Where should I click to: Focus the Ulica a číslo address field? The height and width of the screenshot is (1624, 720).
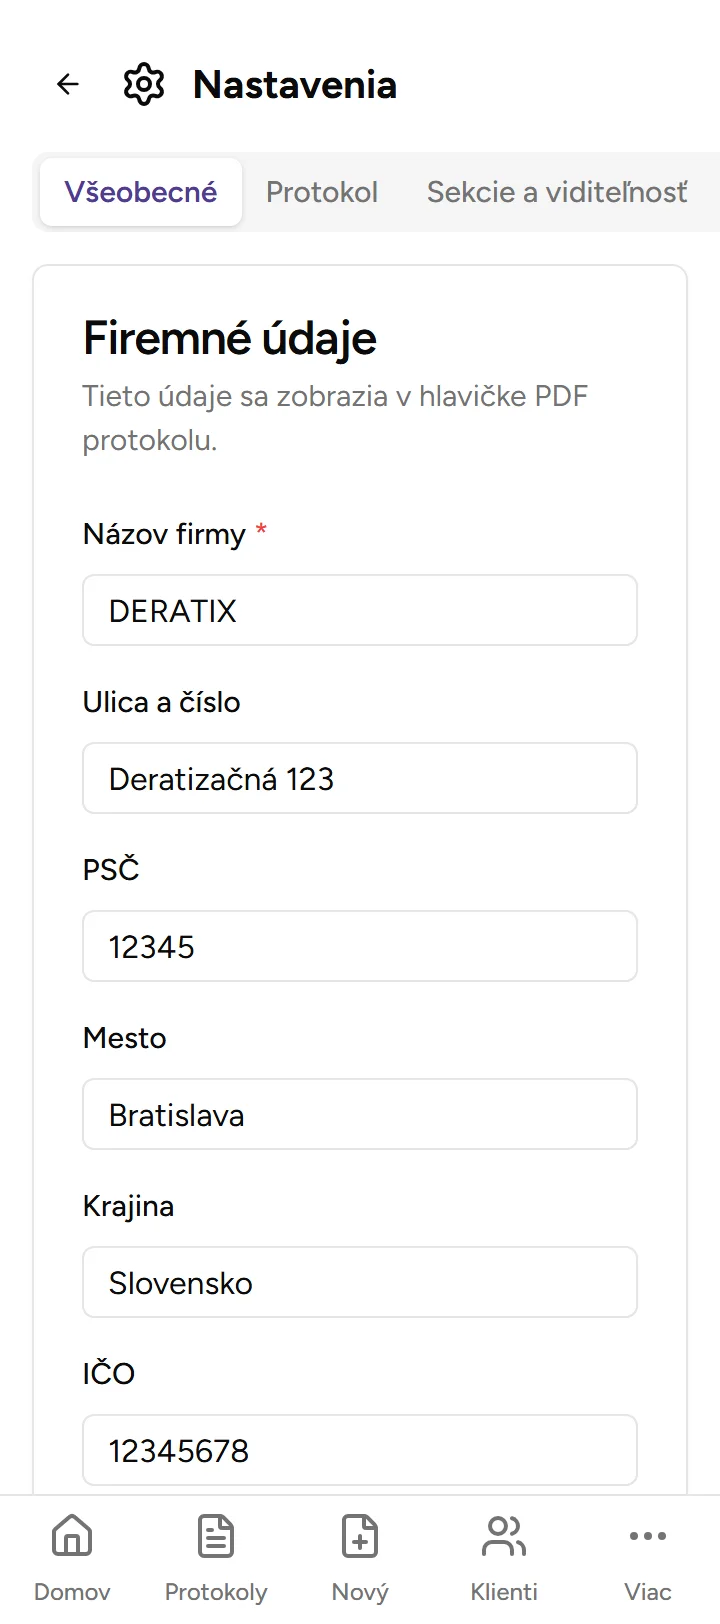click(x=360, y=778)
